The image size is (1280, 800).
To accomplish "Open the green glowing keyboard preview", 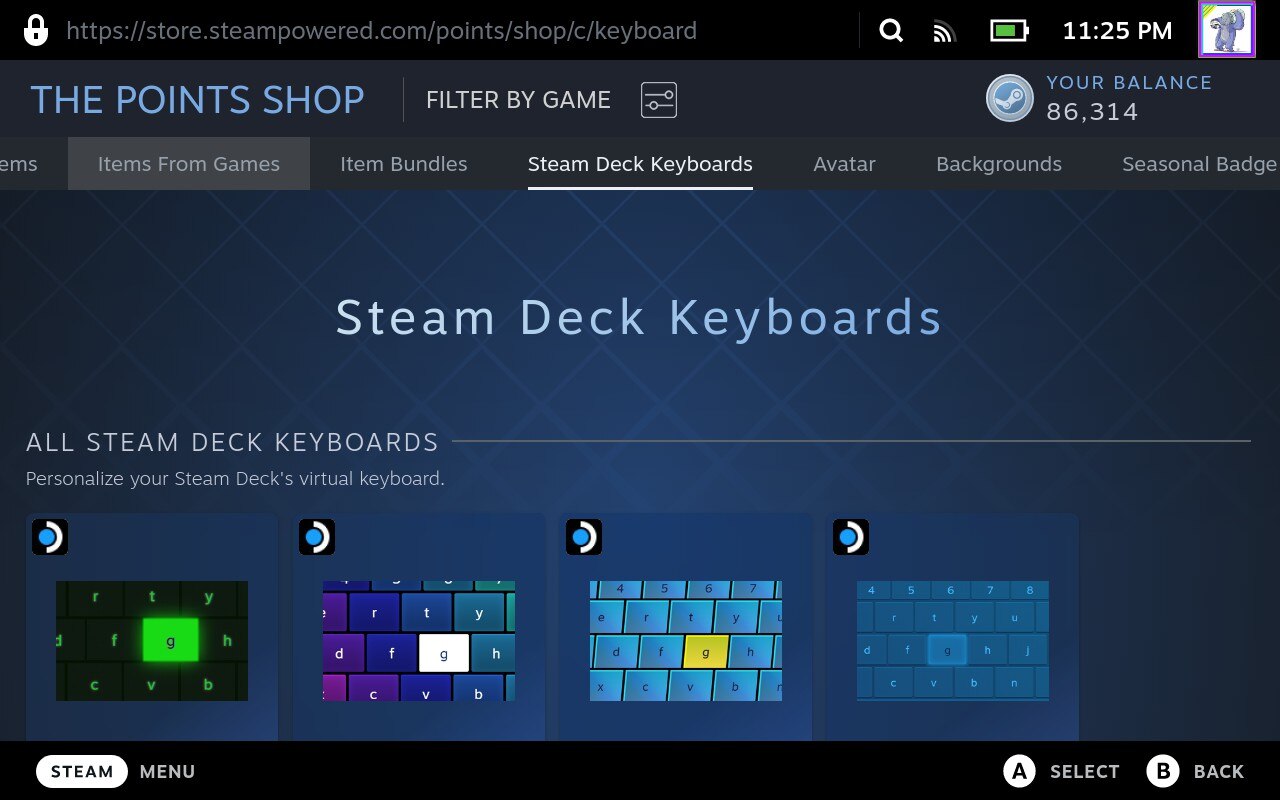I will 152,641.
